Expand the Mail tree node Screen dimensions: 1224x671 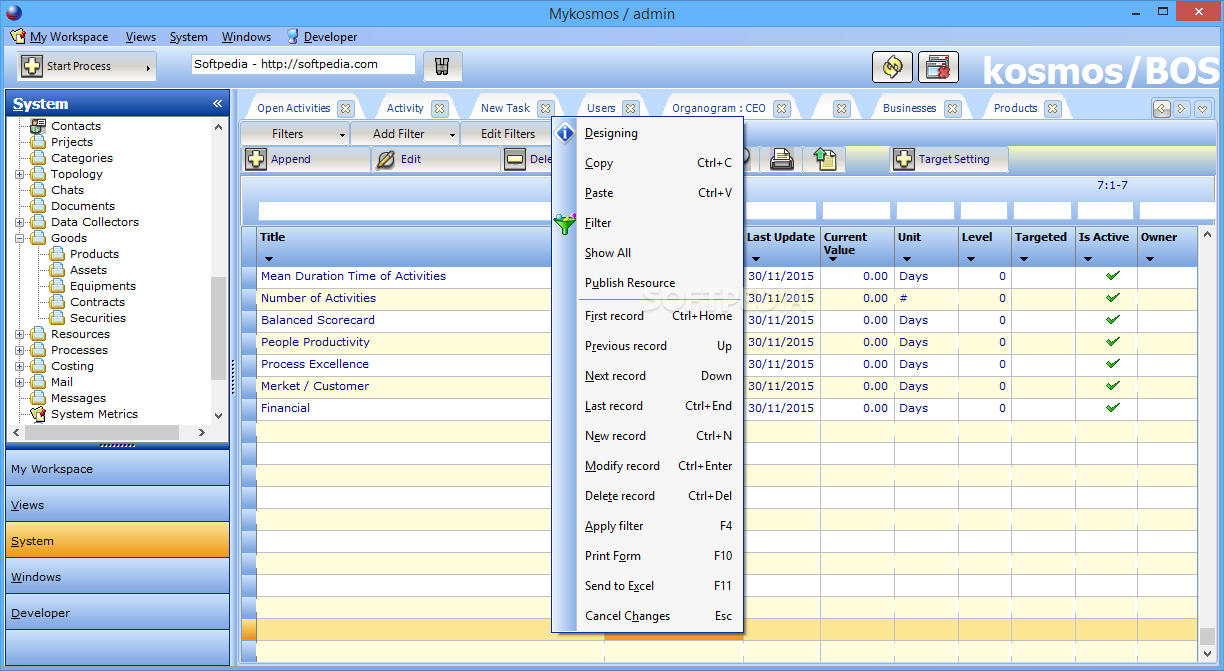tap(20, 382)
